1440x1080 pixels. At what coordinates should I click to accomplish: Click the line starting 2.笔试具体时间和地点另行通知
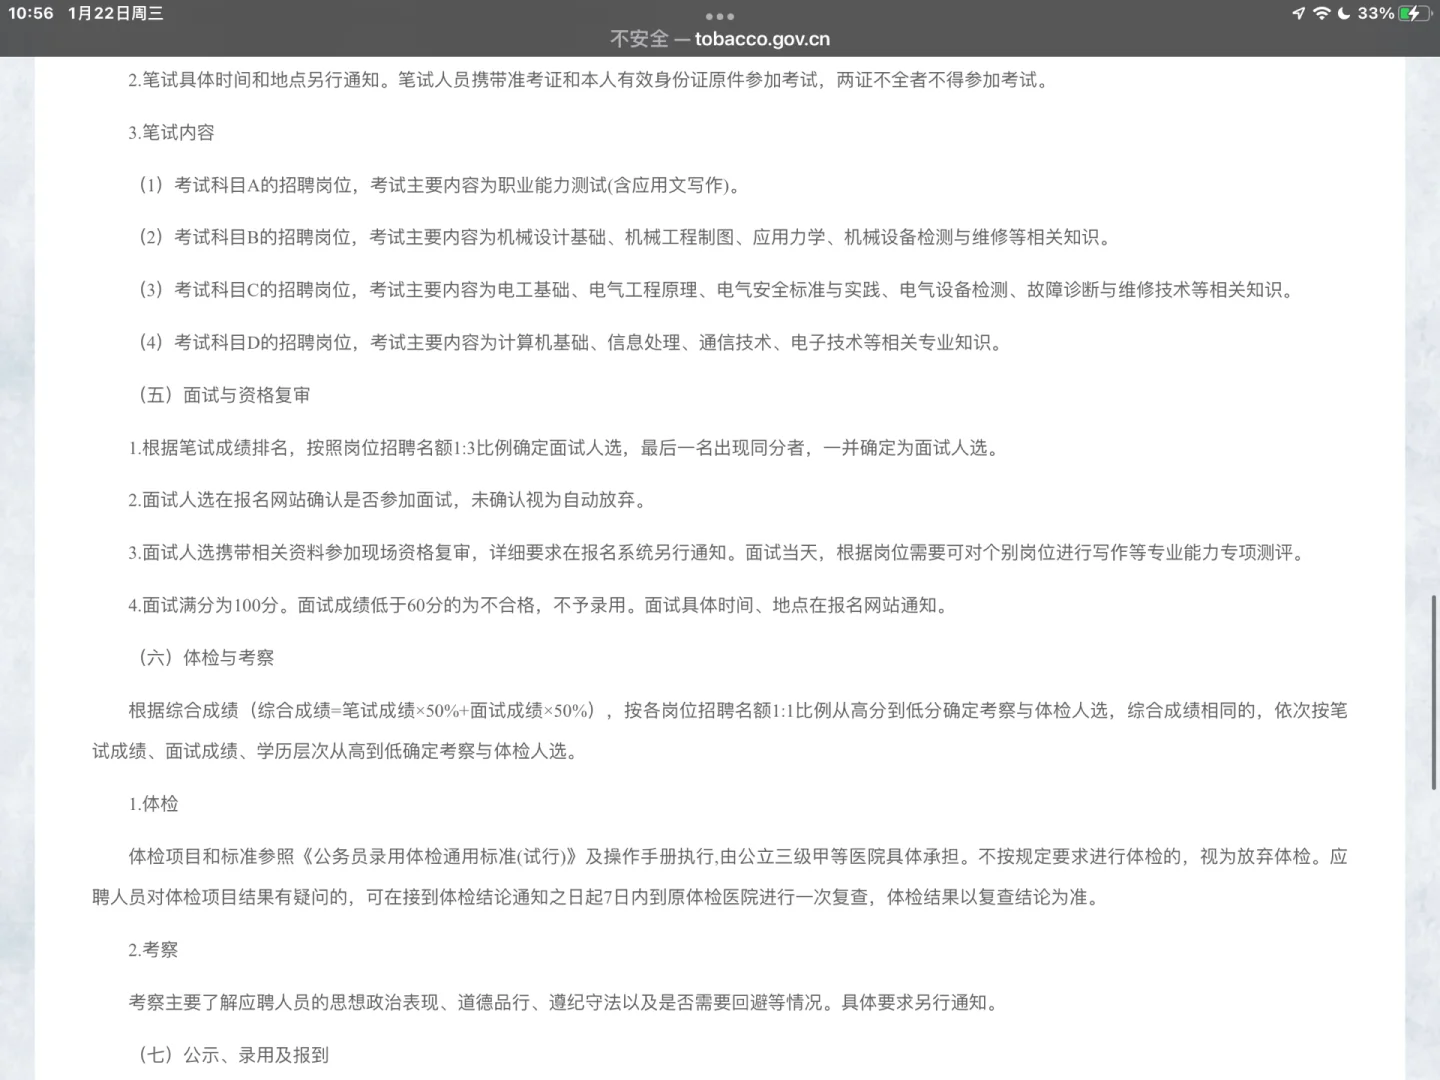590,80
